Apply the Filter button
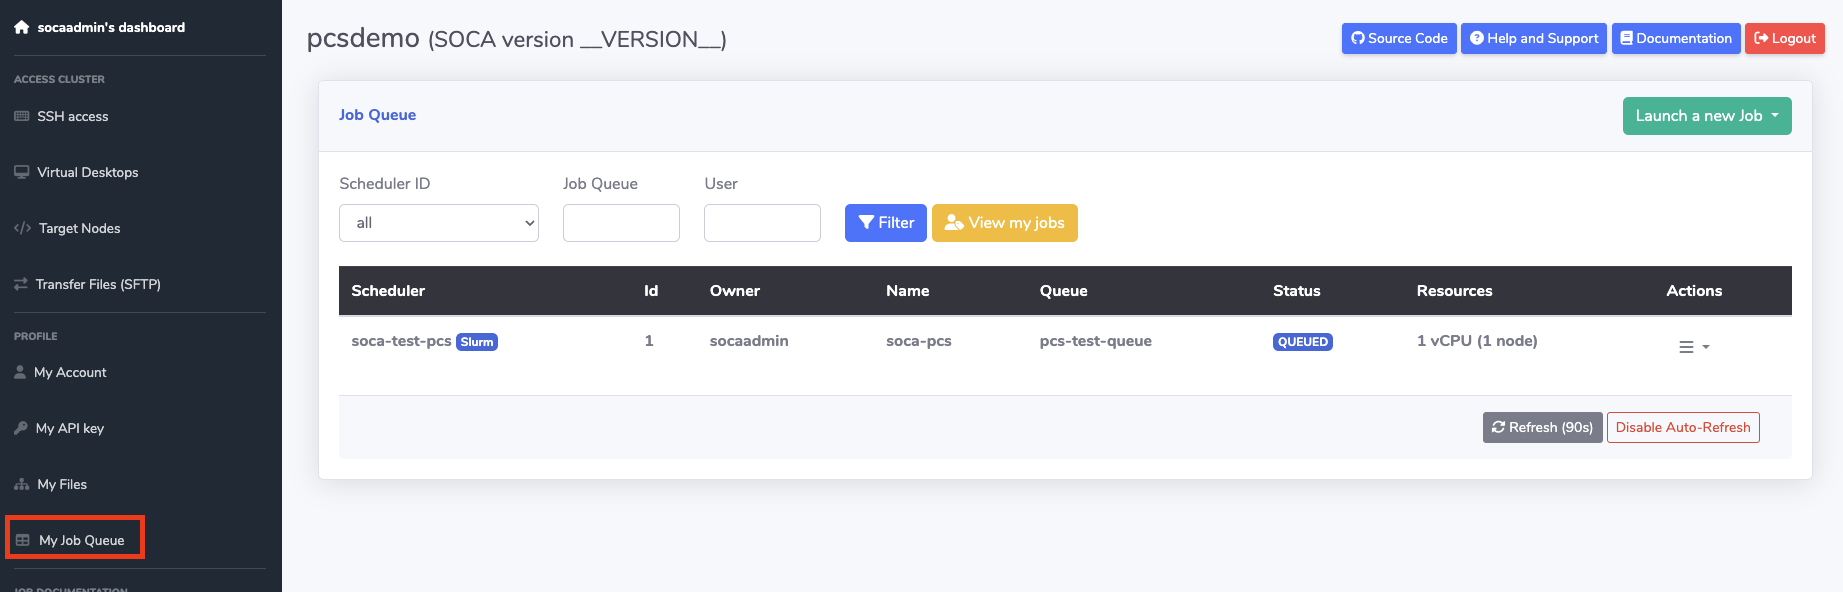The height and width of the screenshot is (592, 1843). pyautogui.click(x=885, y=223)
